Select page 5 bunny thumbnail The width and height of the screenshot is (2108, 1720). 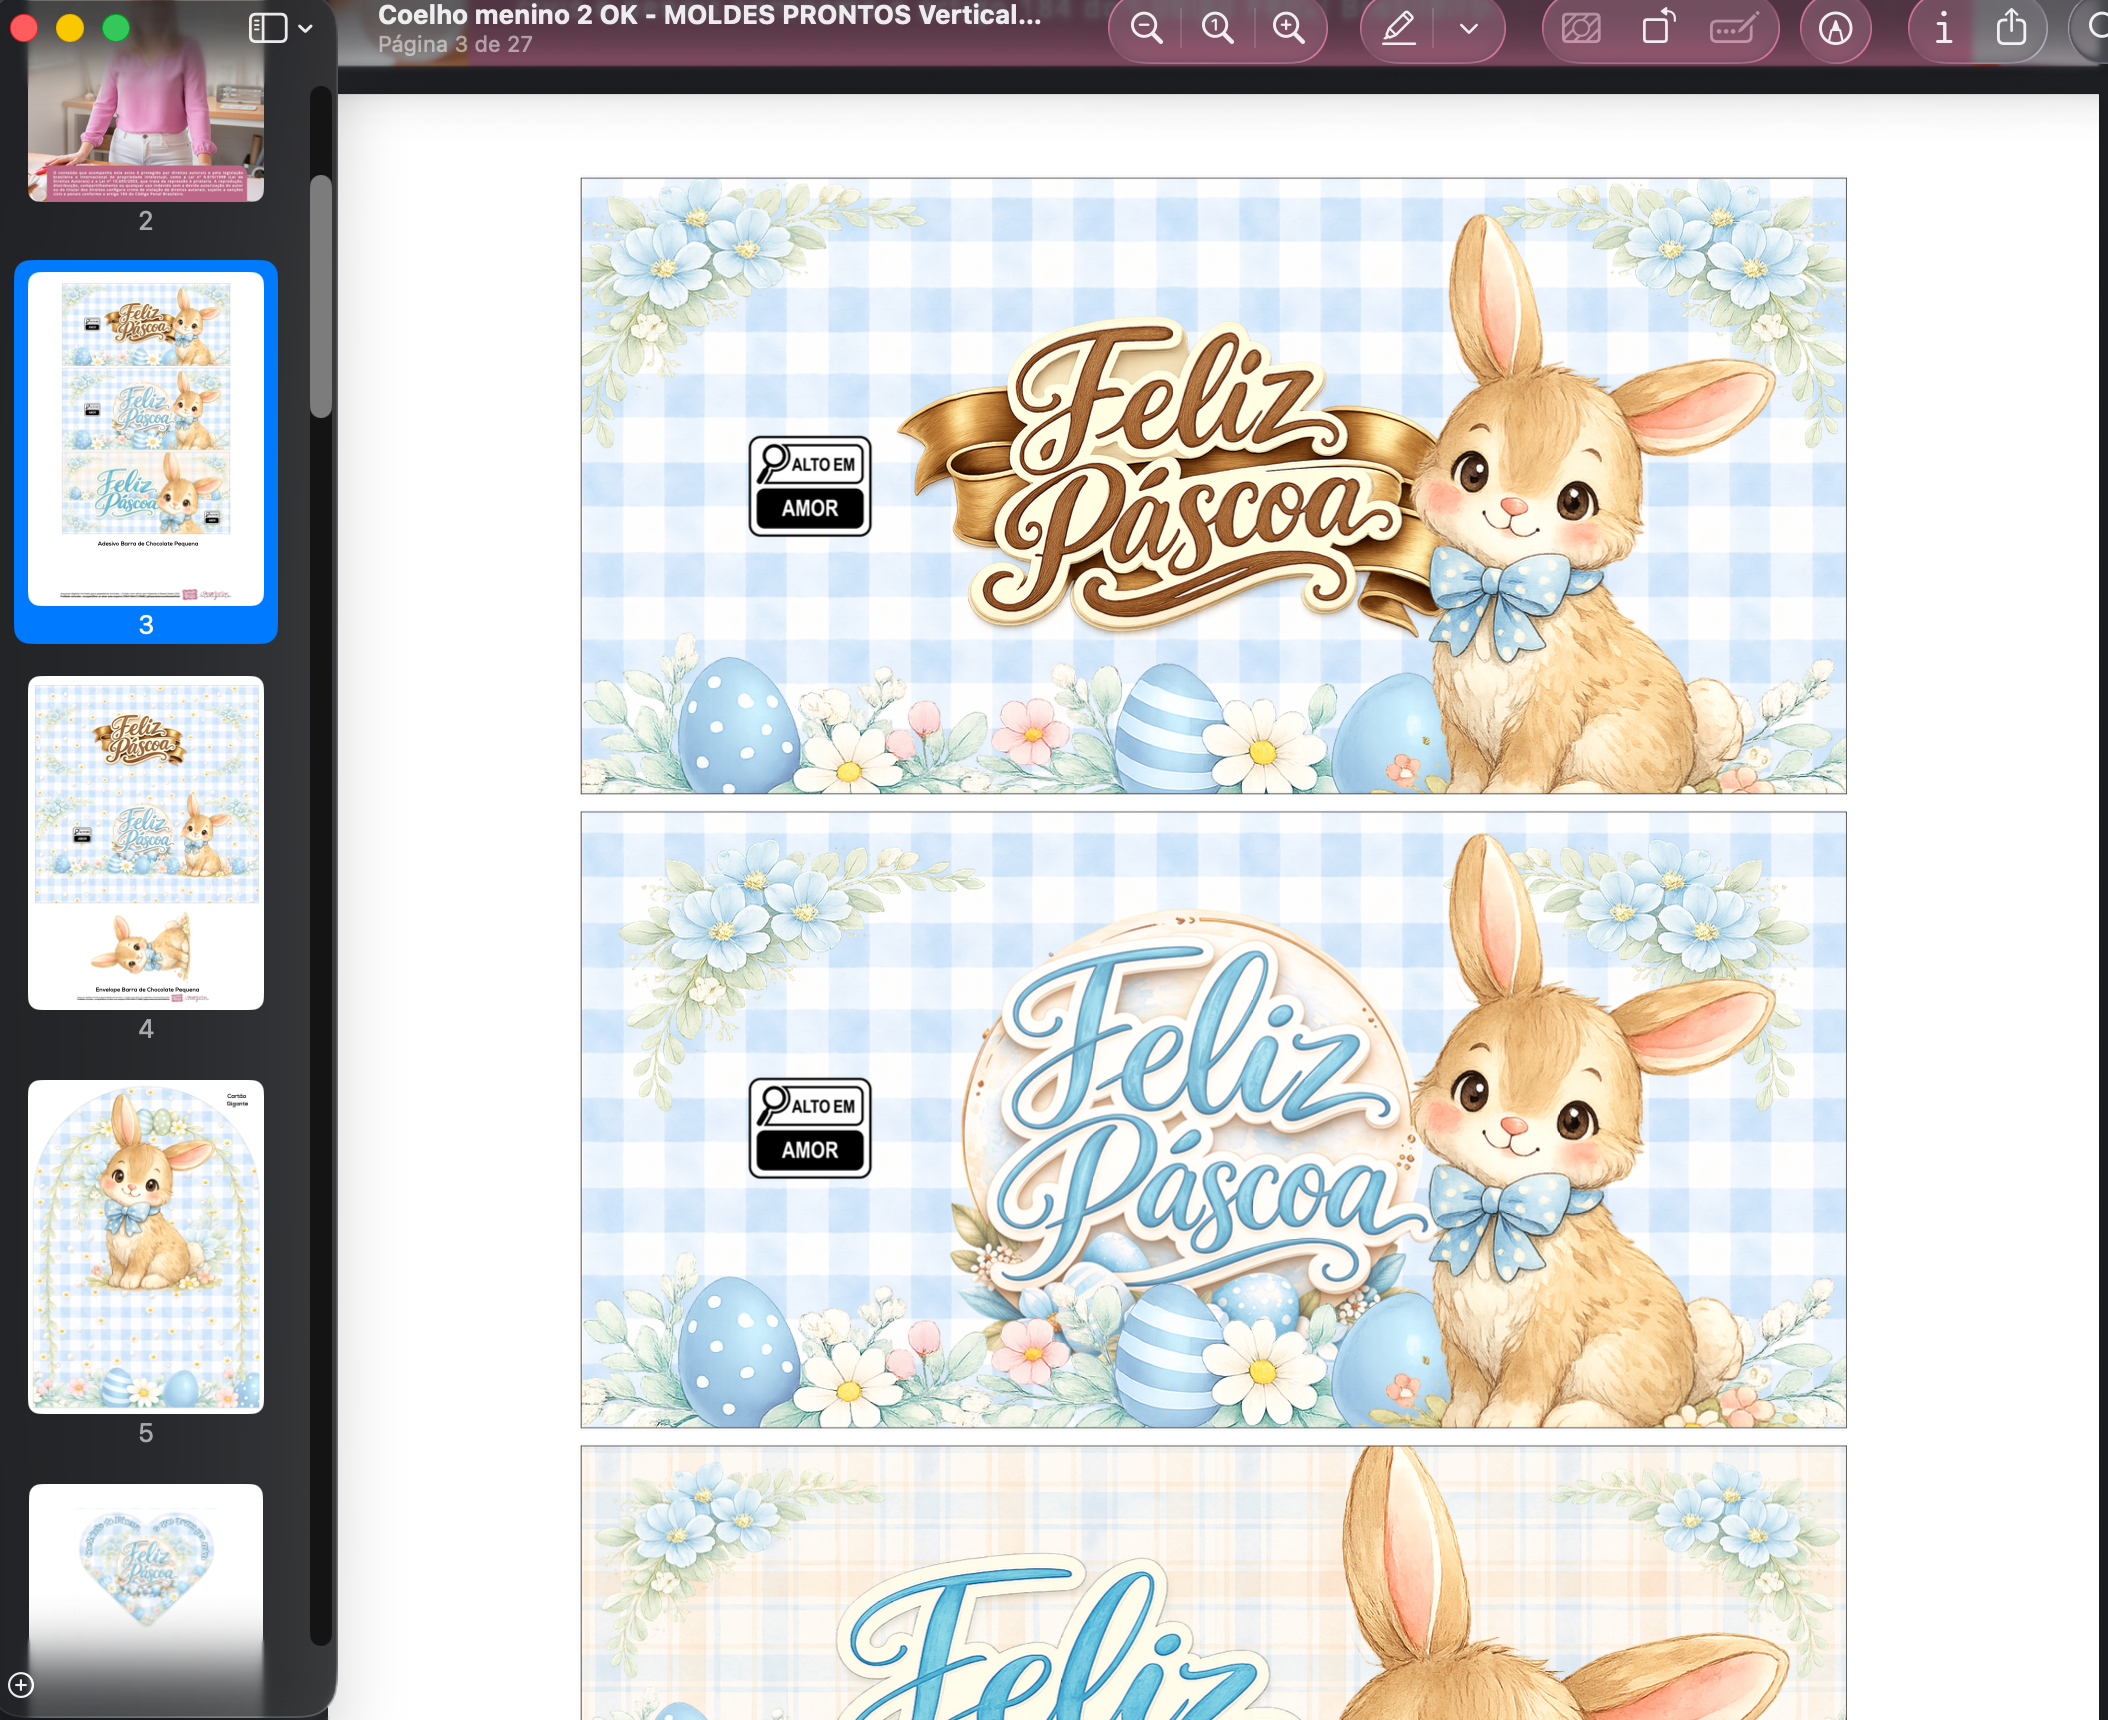[146, 1246]
